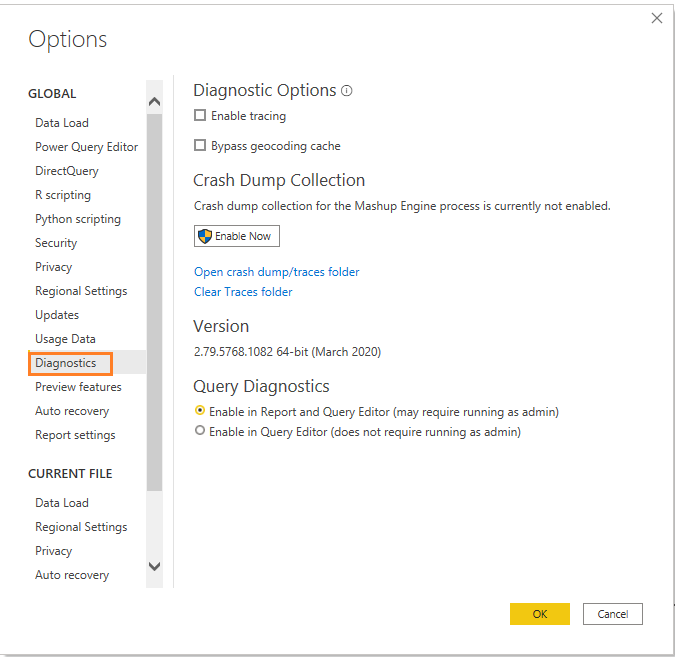Click the Cancel button
This screenshot has height=657, width=675.
pyautogui.click(x=613, y=614)
